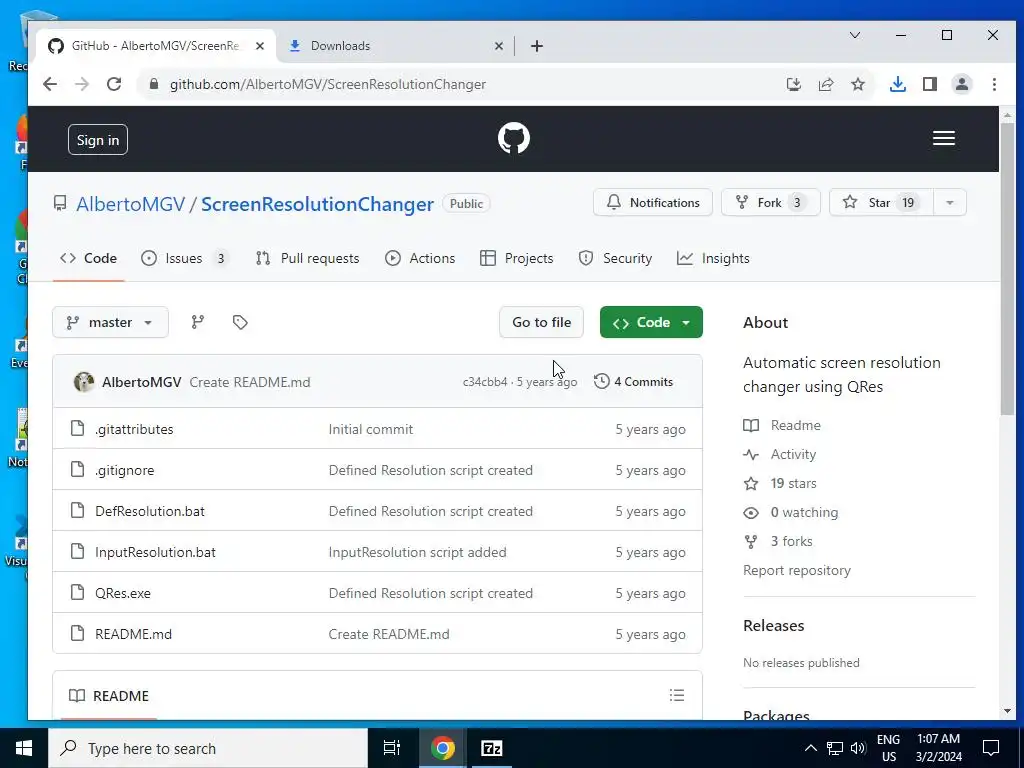This screenshot has height=768, width=1024.
Task: Open the Projects tab
Action: [x=516, y=259]
